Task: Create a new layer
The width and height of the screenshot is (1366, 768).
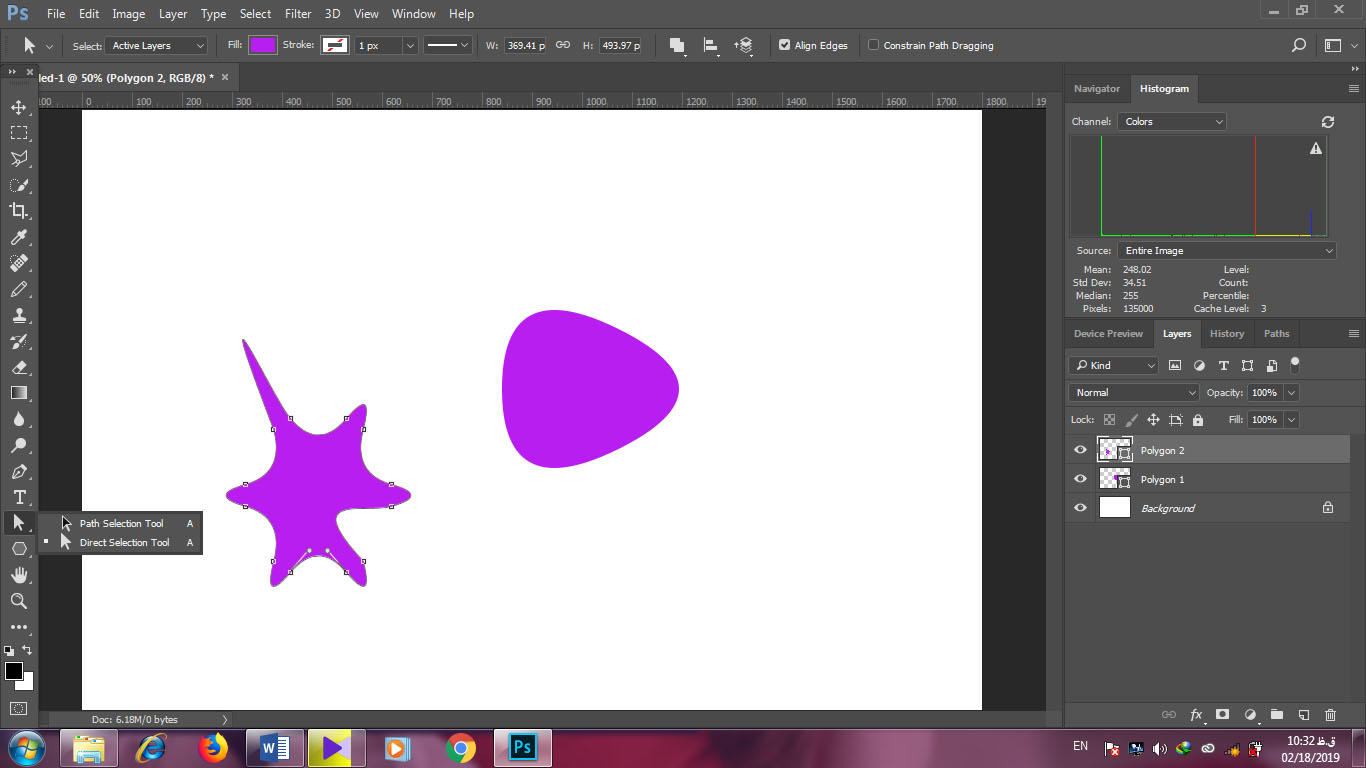Action: [x=1303, y=715]
